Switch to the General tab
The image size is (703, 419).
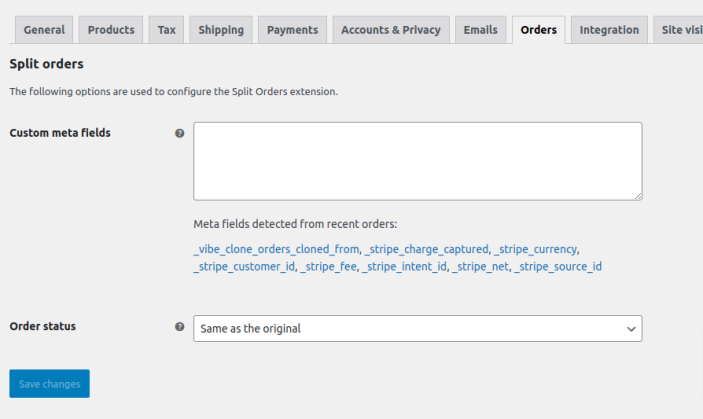[x=44, y=30]
